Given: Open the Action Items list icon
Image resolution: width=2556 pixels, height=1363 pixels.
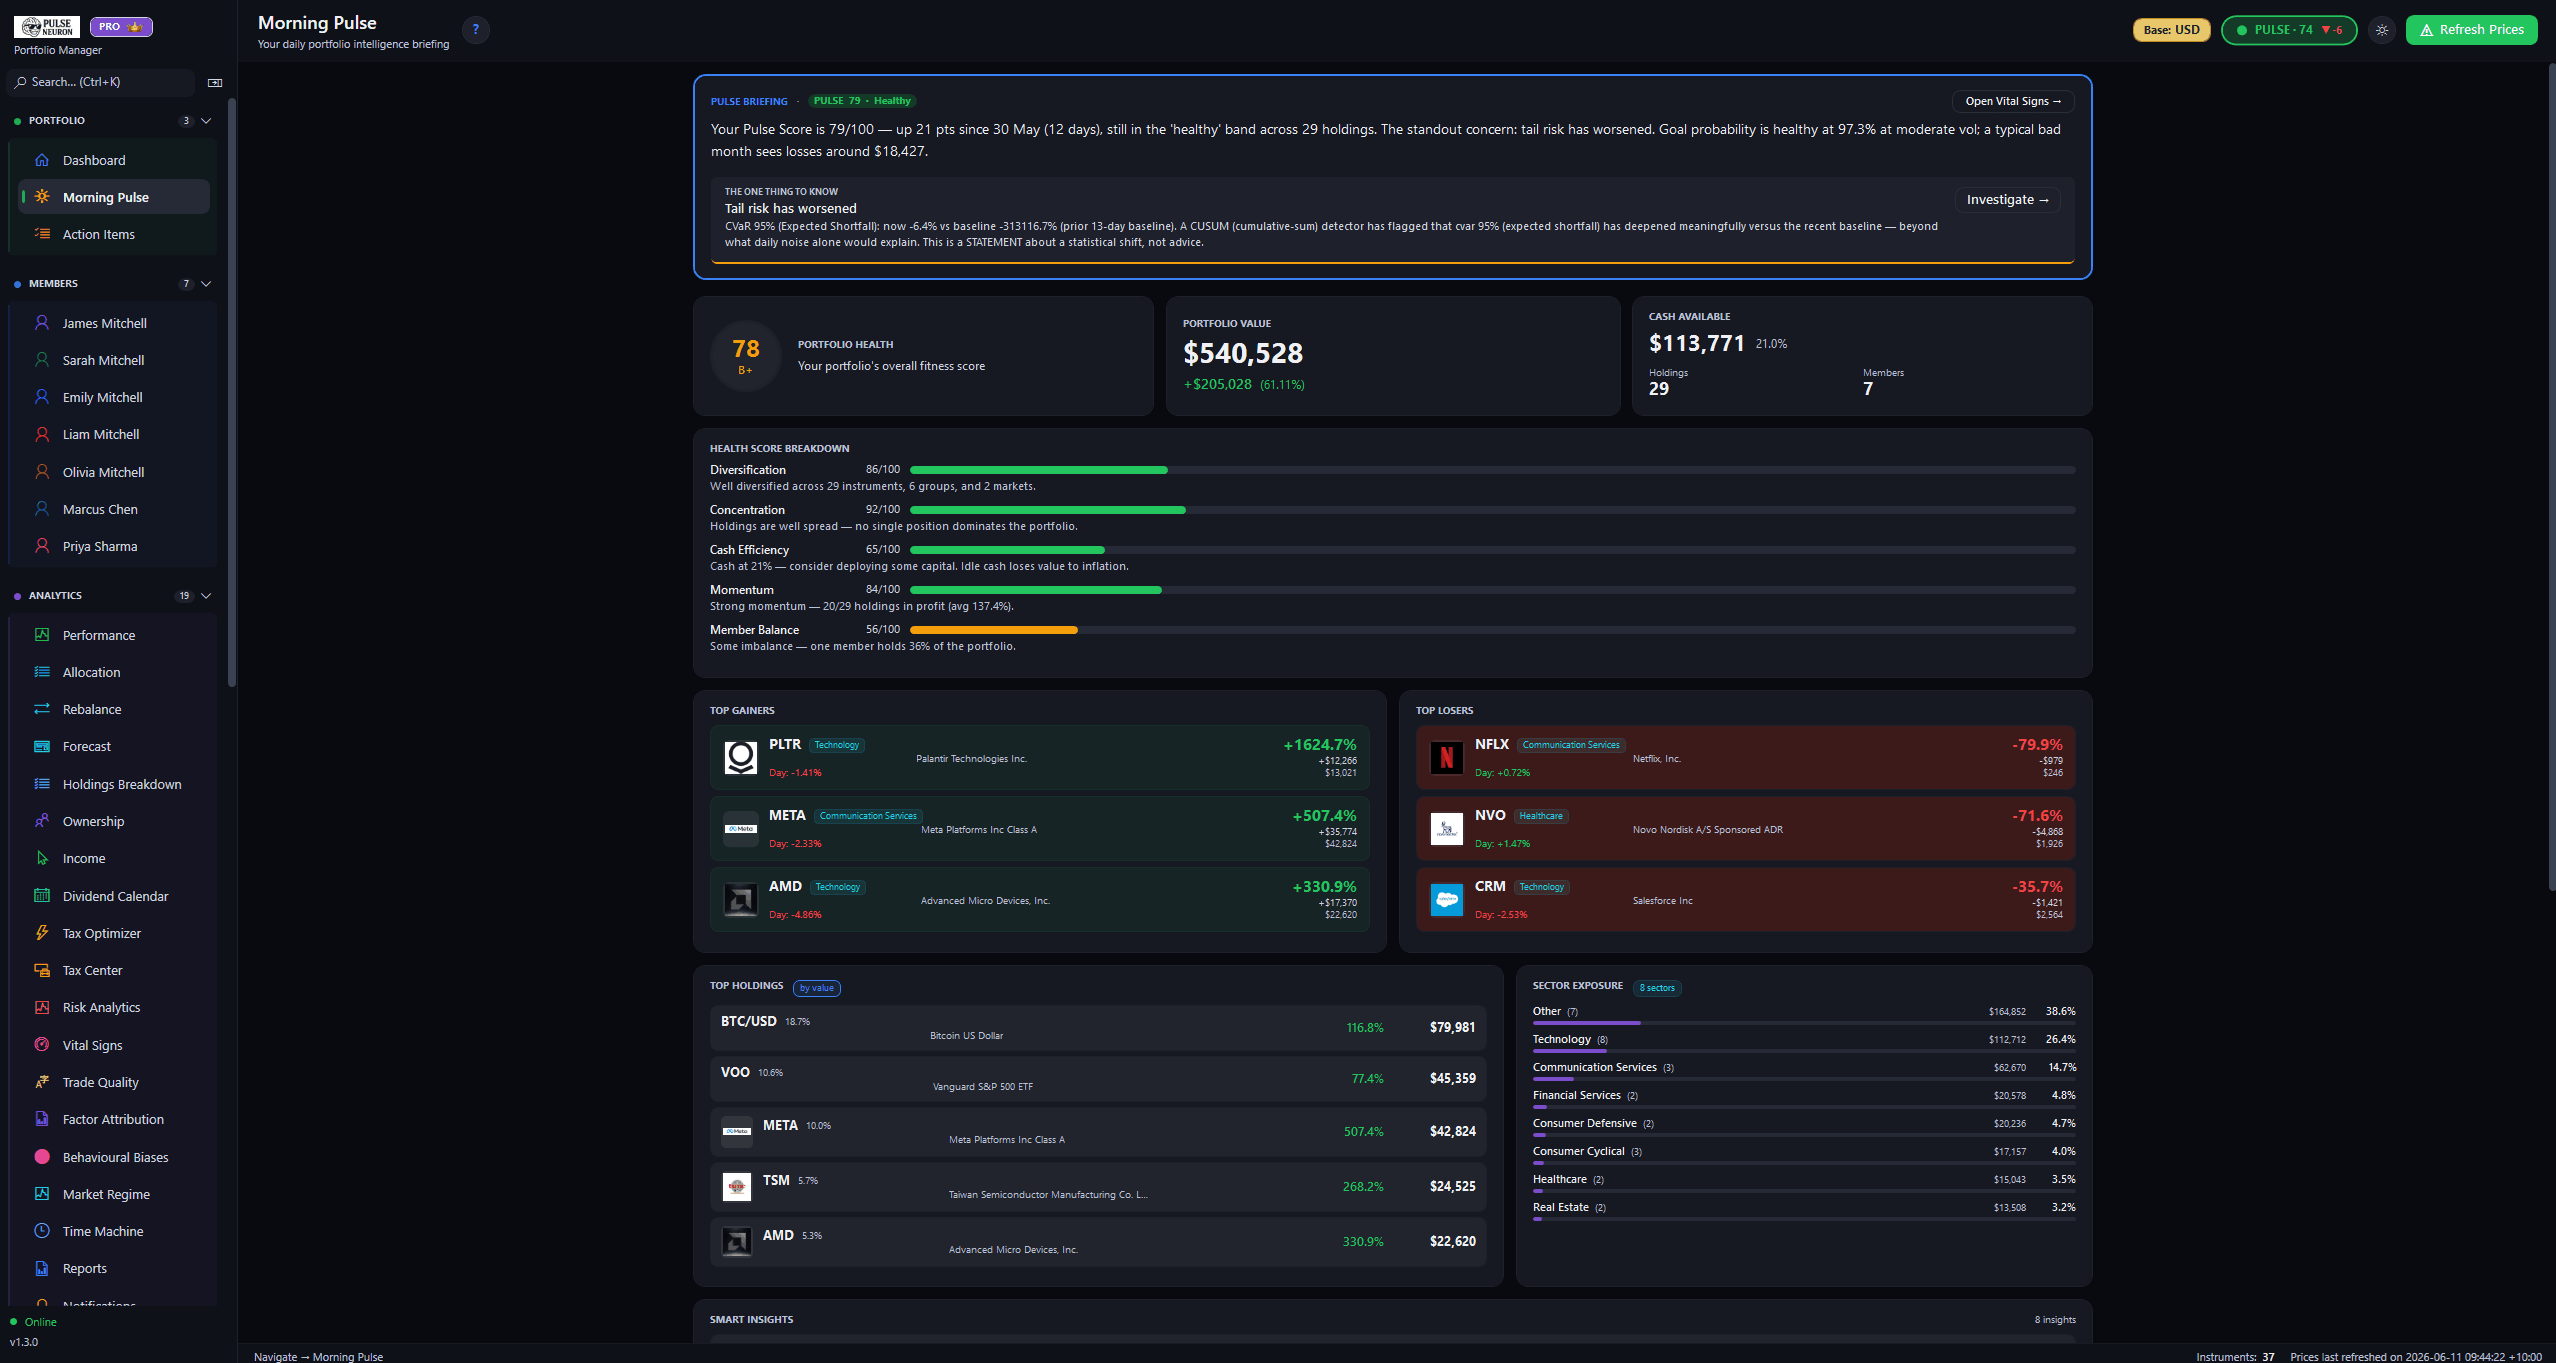Looking at the screenshot, I should coord(42,234).
